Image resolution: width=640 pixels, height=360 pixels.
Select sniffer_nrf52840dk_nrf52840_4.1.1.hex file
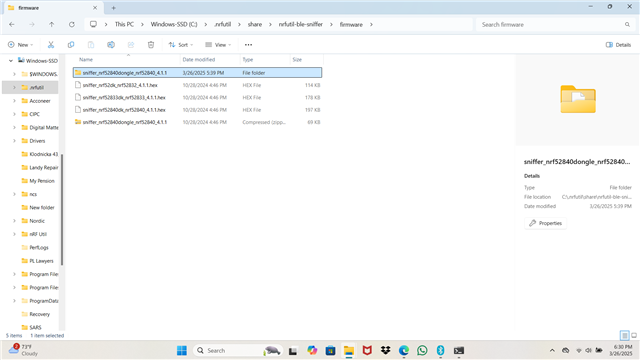point(198,110)
